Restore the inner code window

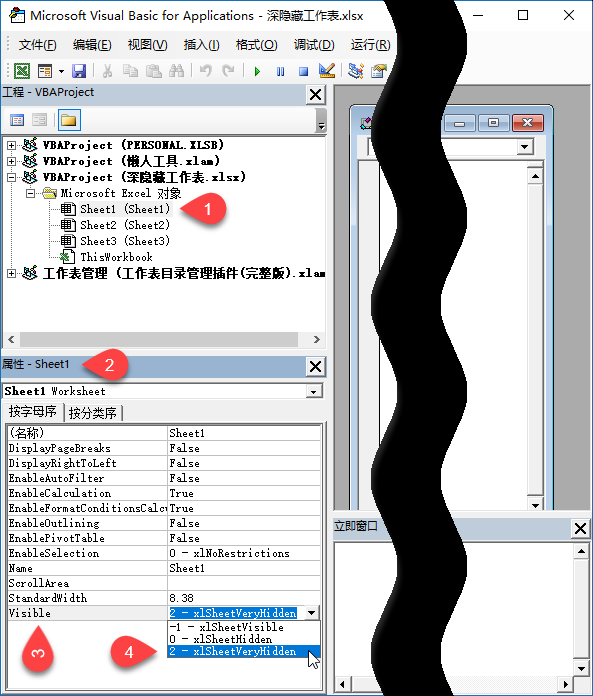[494, 123]
